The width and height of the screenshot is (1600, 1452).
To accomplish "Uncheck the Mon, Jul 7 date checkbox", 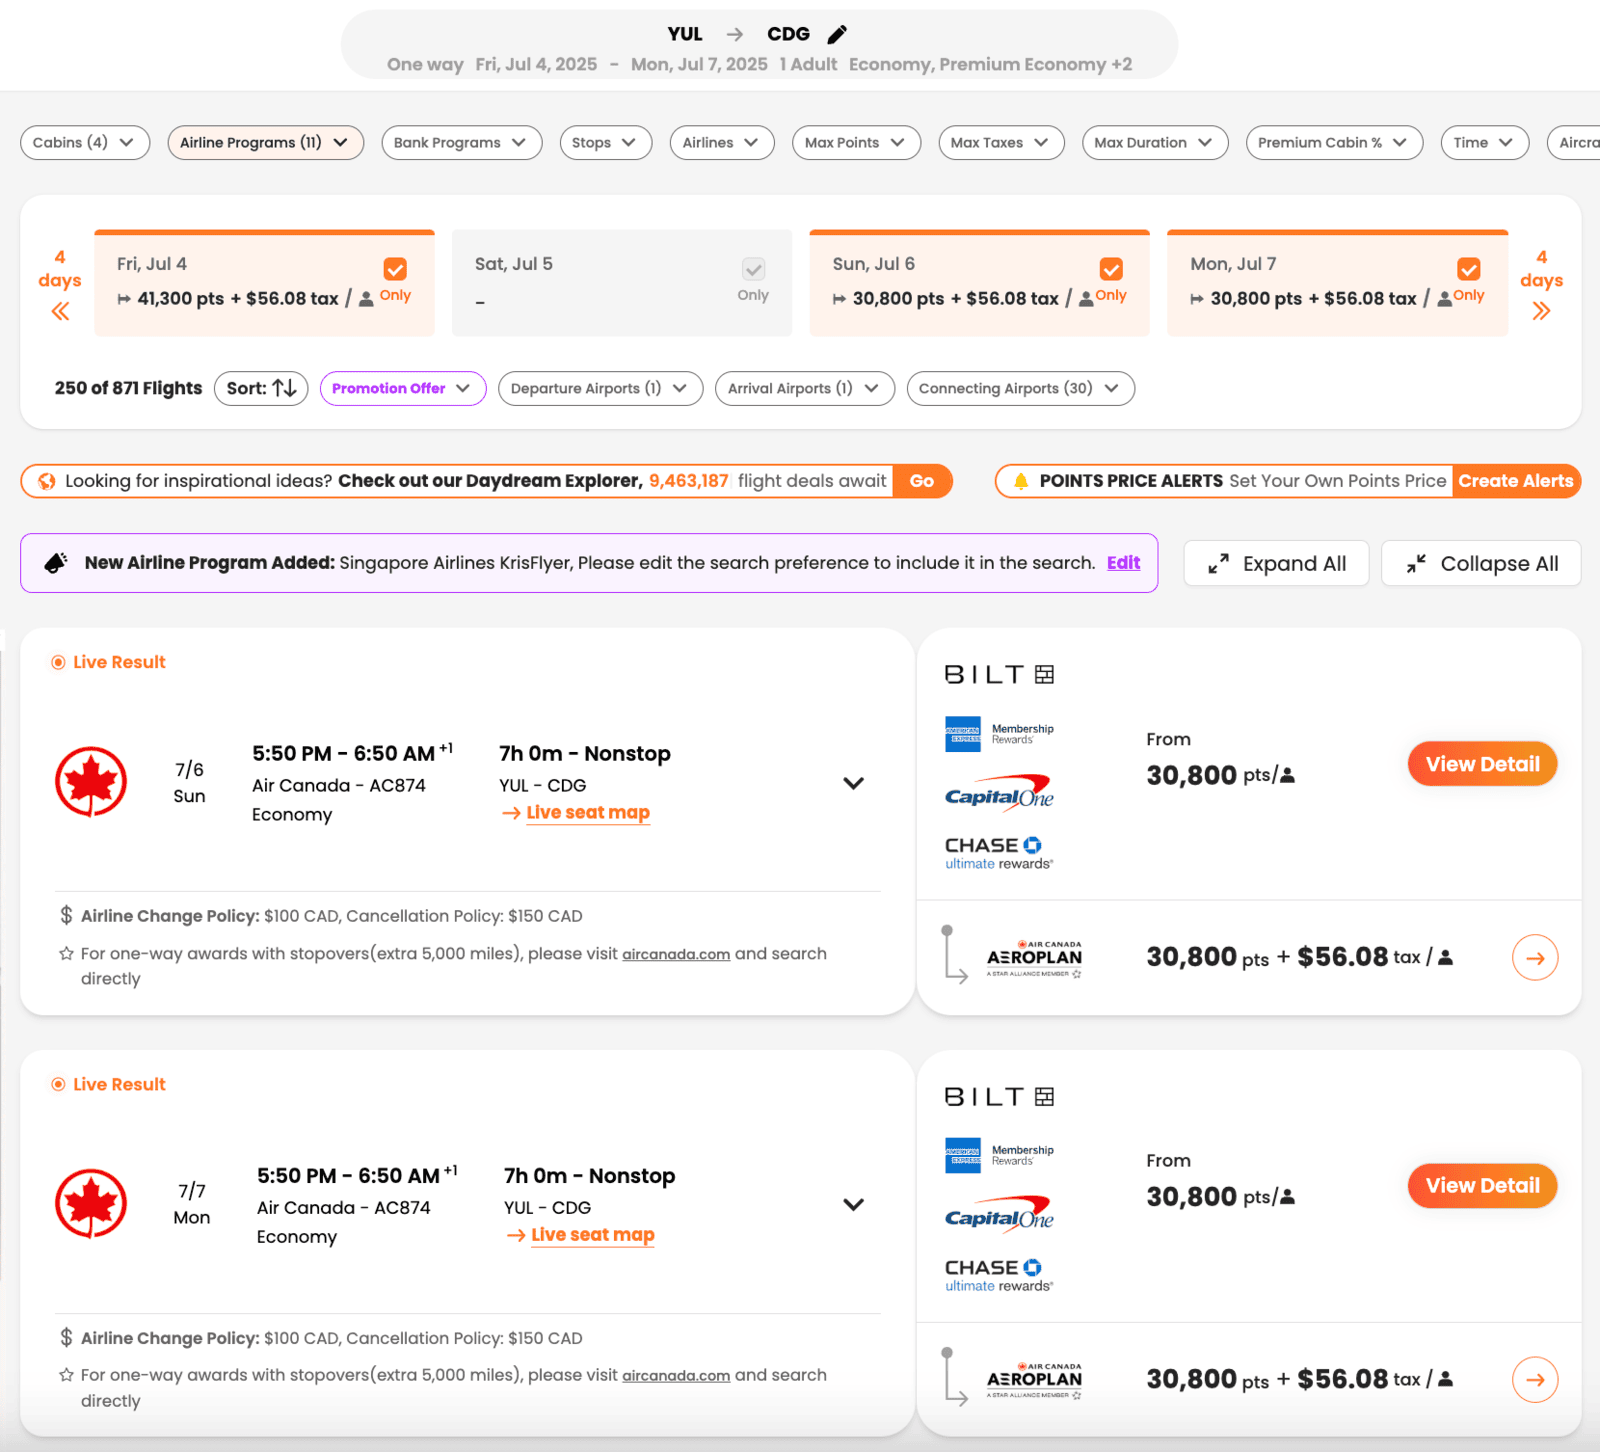I will 1468,267.
